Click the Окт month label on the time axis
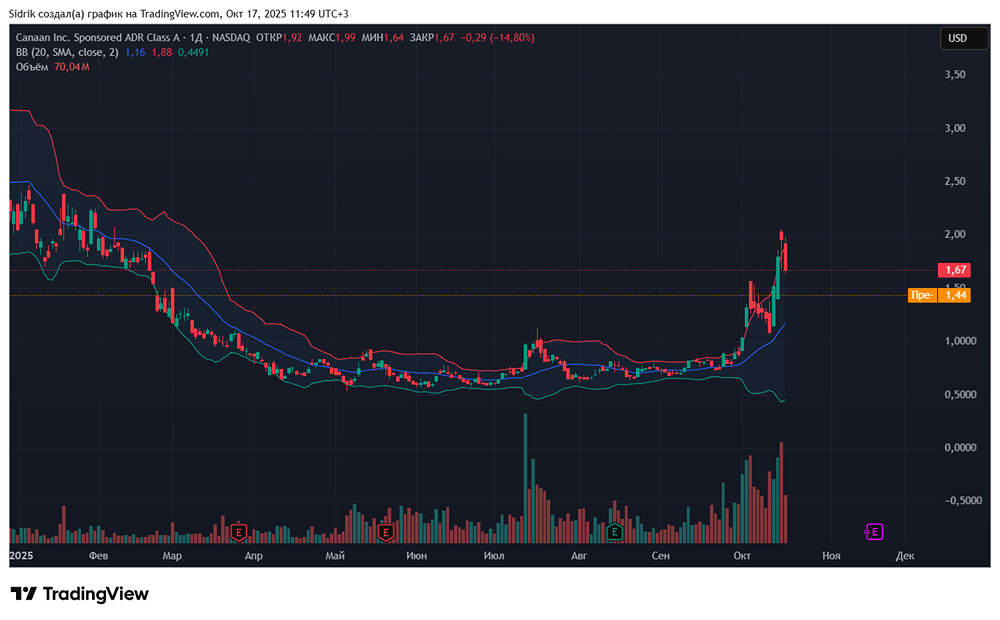 (742, 556)
